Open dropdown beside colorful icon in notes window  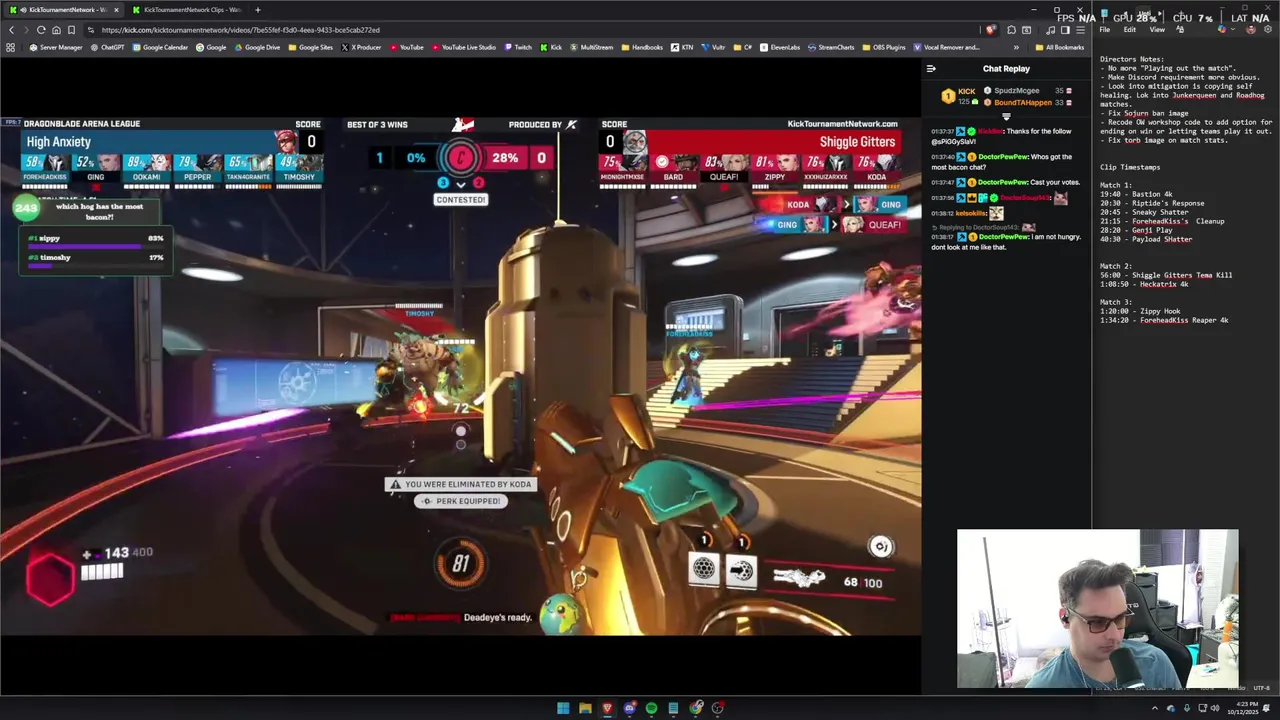tap(1233, 29)
